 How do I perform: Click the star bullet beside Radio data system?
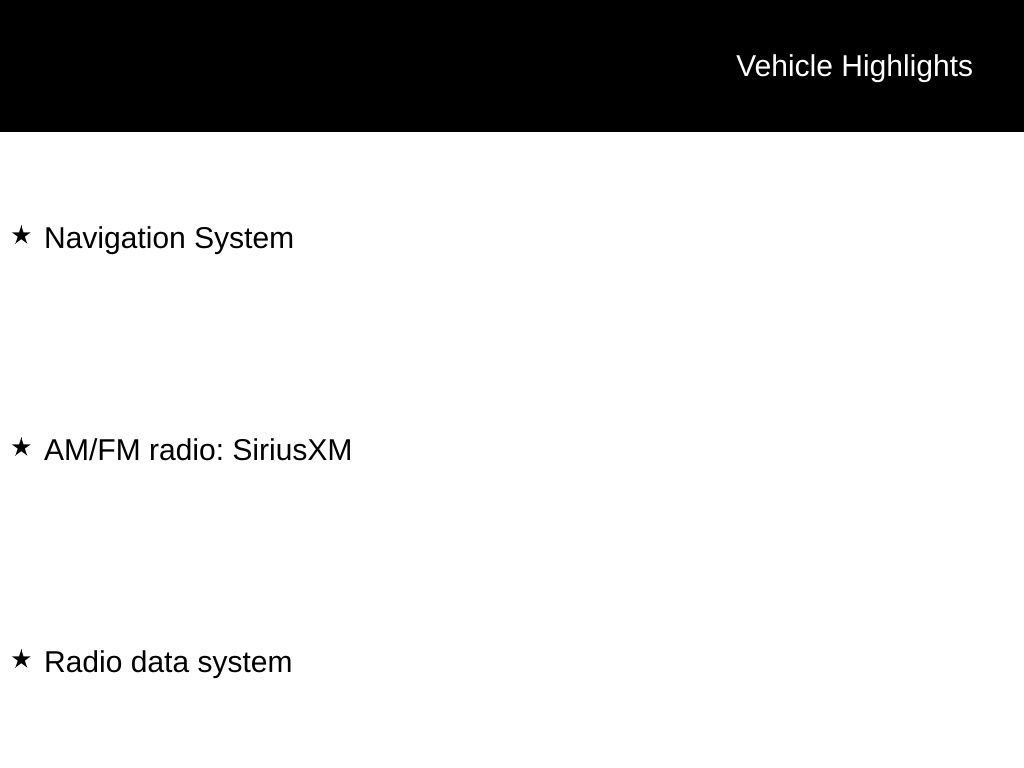pos(21,660)
